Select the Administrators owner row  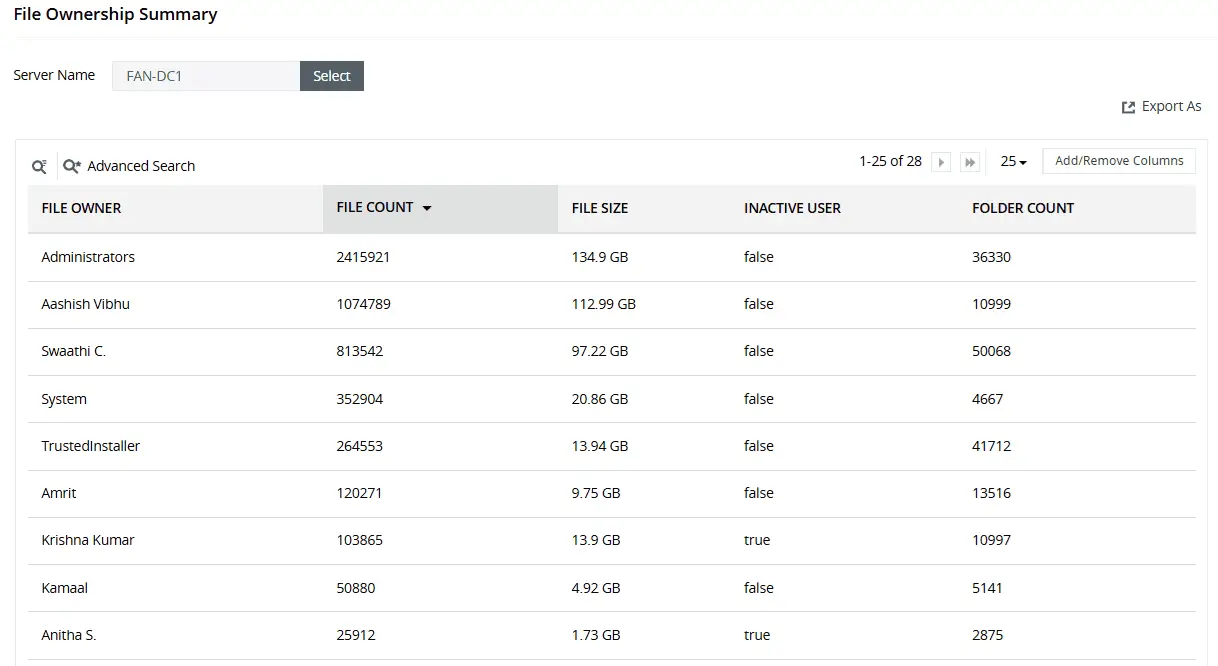point(88,257)
